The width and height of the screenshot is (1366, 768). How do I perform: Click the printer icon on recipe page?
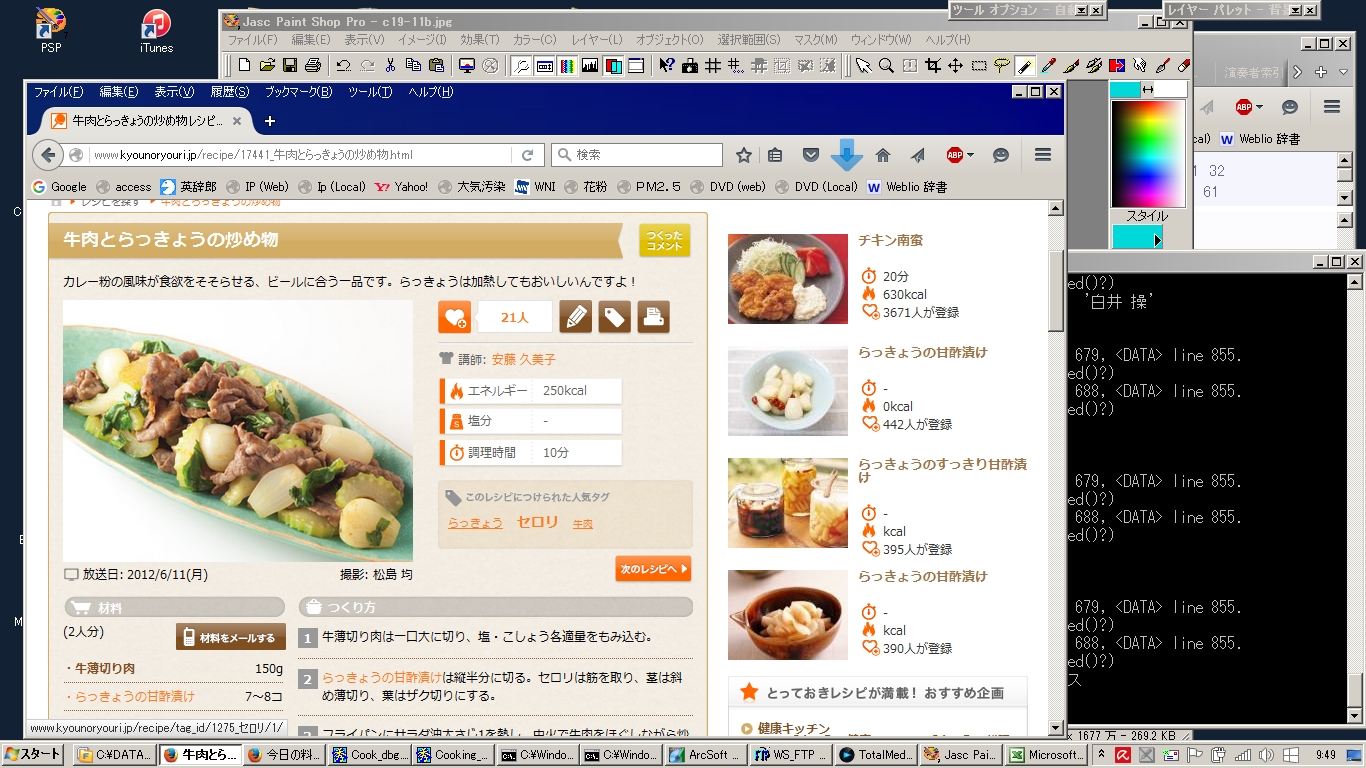653,317
